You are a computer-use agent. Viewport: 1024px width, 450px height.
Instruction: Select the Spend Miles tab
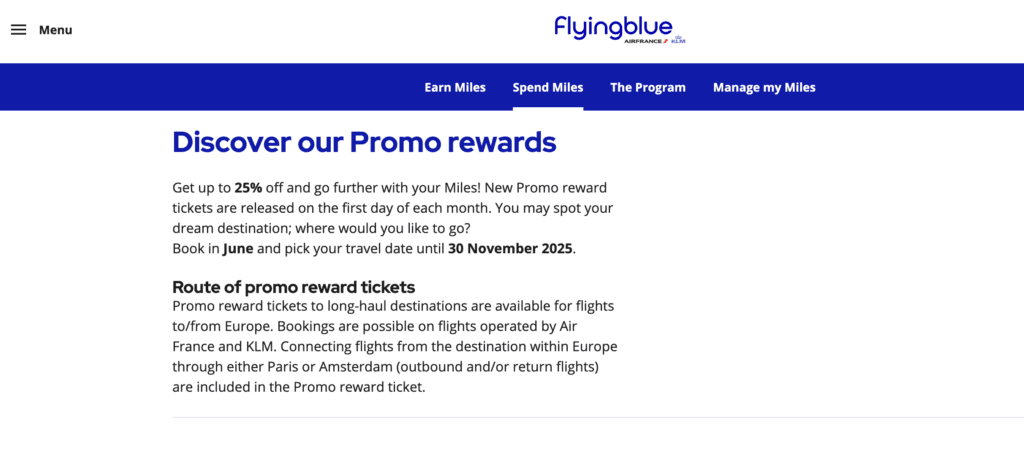(548, 88)
